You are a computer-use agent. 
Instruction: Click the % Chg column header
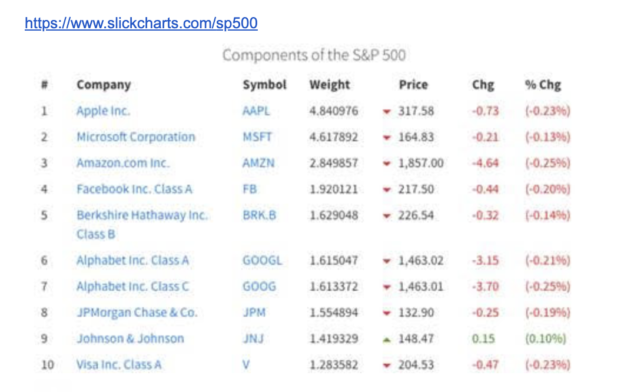click(543, 85)
